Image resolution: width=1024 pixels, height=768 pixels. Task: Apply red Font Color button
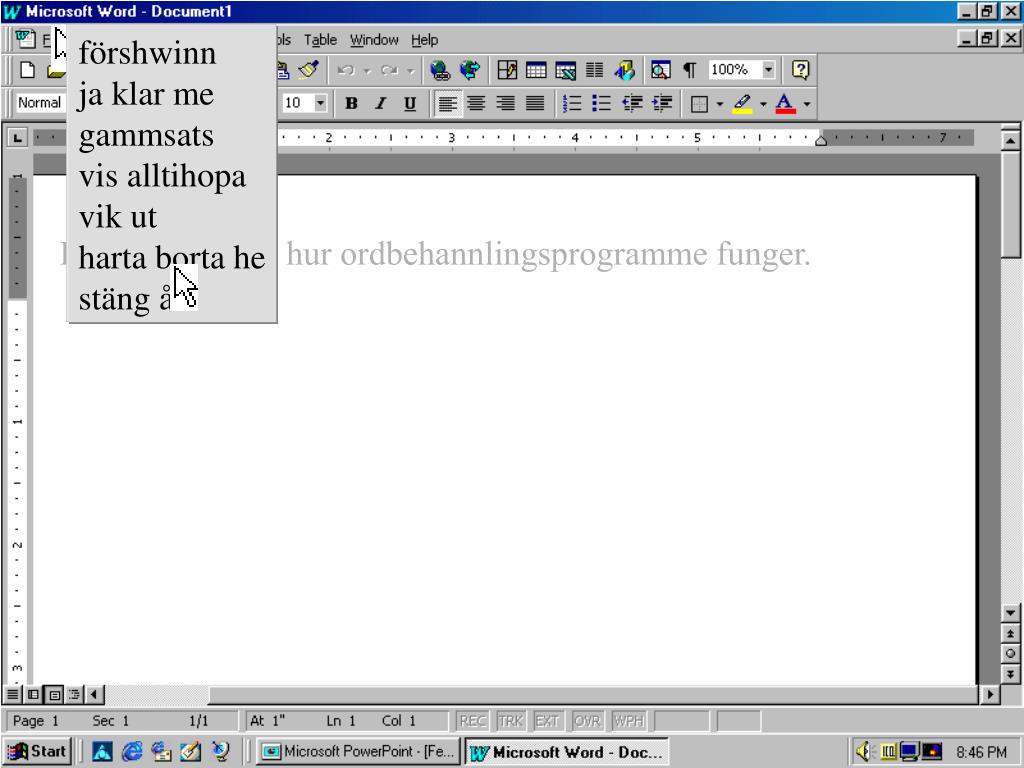click(786, 103)
